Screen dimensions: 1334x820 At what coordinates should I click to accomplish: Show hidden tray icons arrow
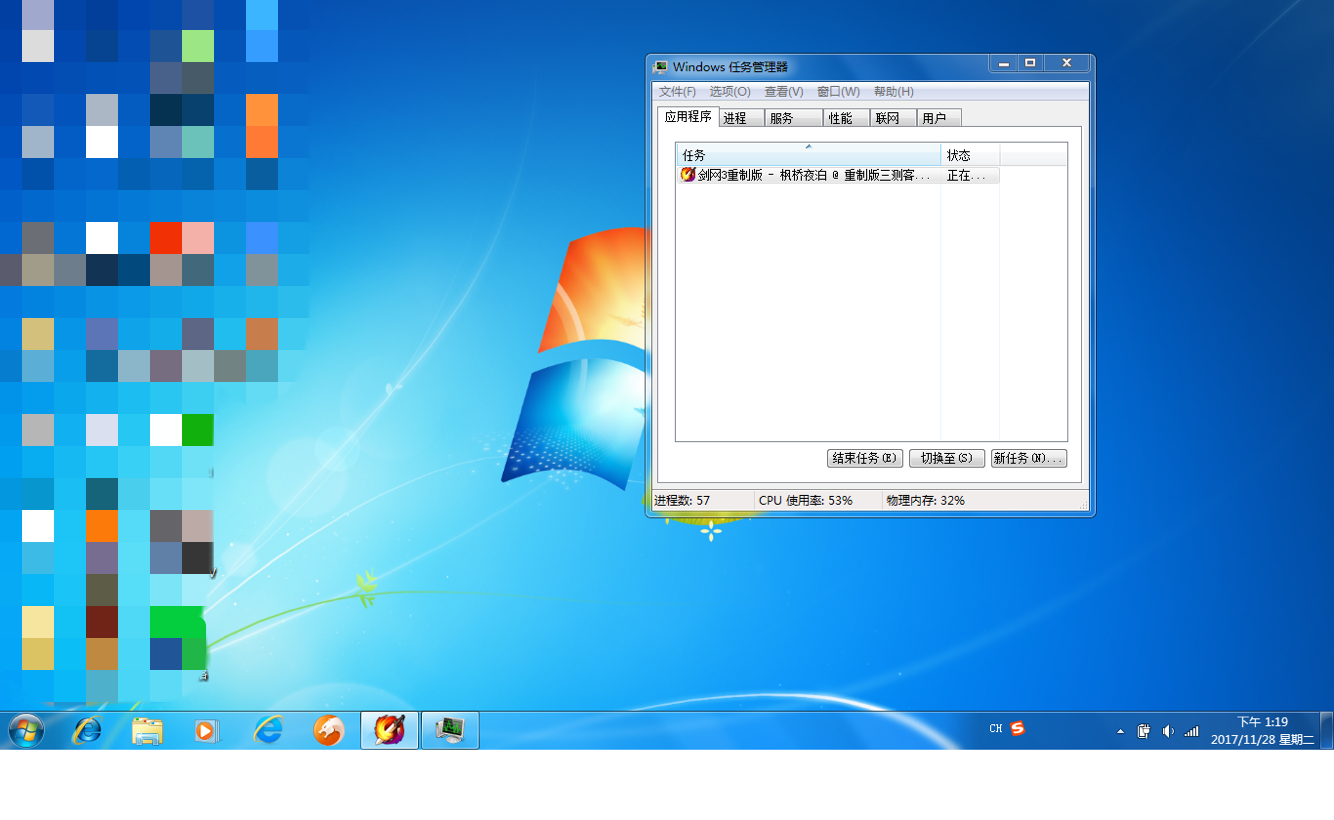[x=1121, y=732]
